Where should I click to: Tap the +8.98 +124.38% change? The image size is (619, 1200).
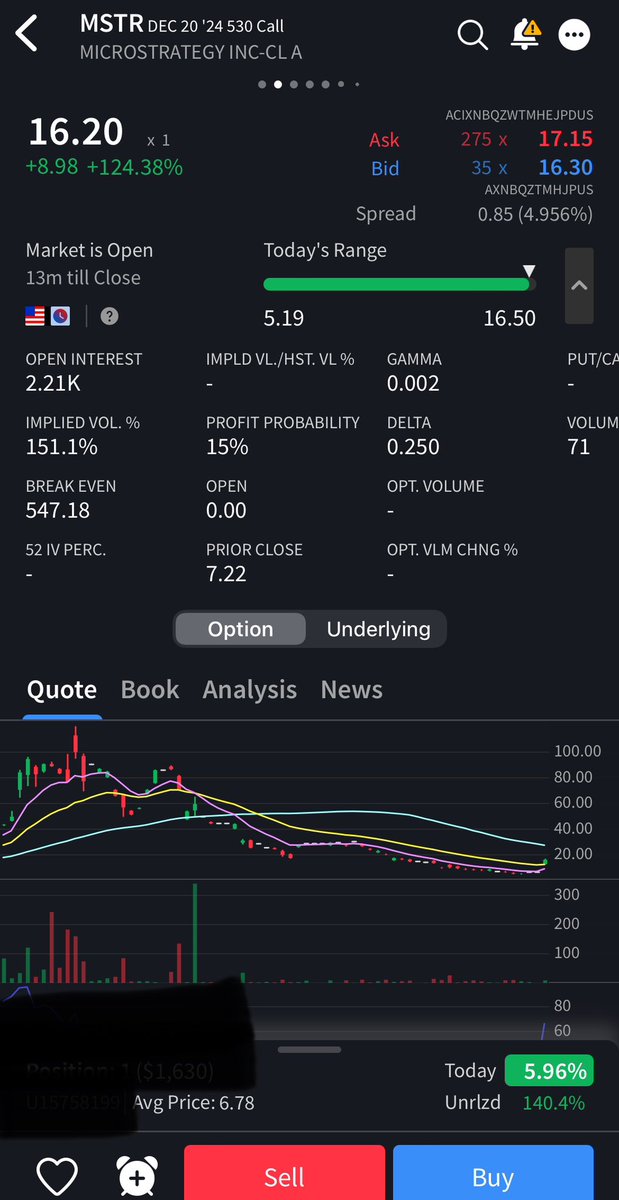105,167
